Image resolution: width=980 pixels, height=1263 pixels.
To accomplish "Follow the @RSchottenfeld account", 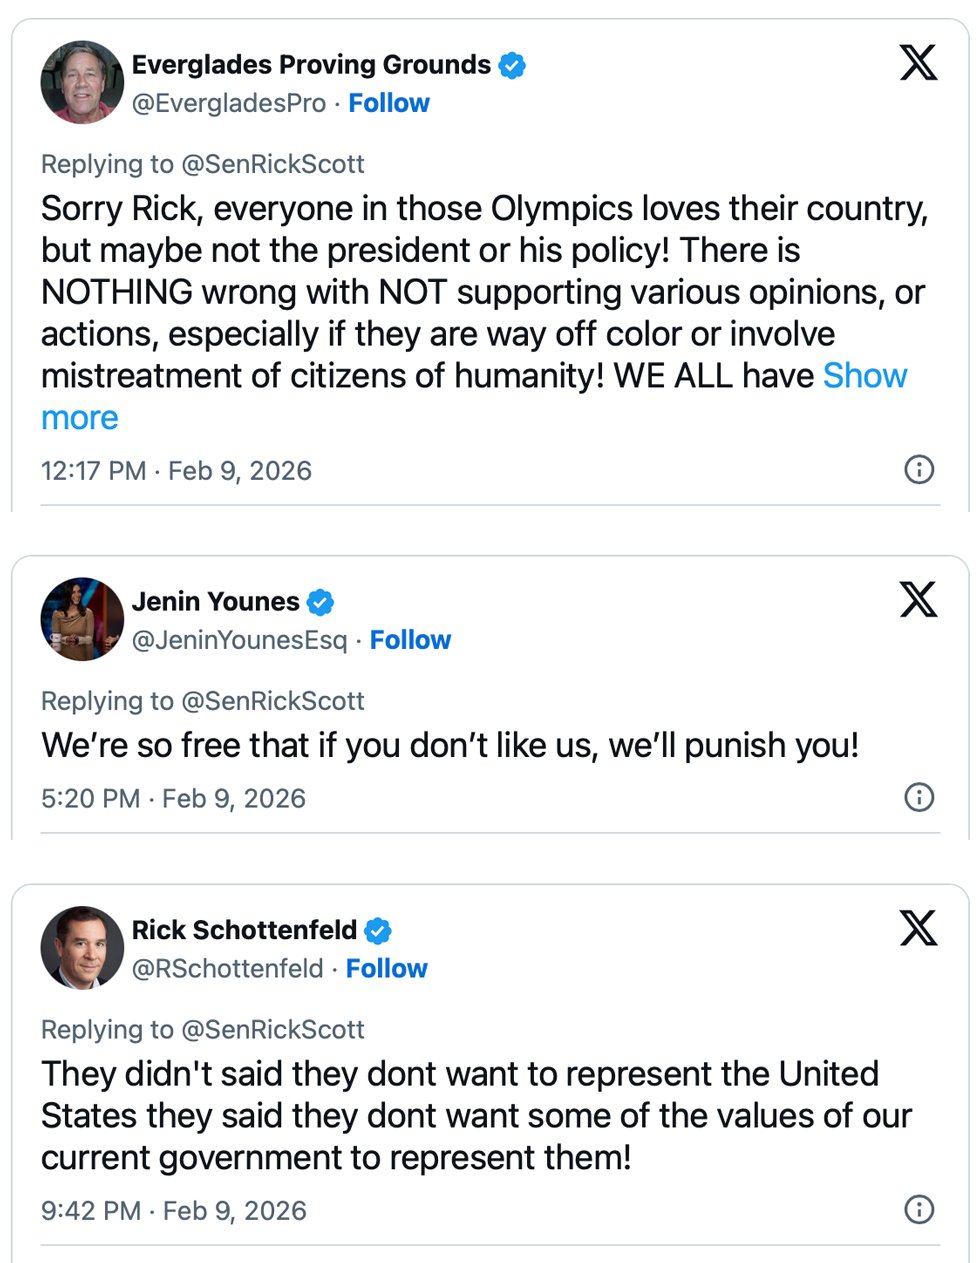I will click(386, 968).
